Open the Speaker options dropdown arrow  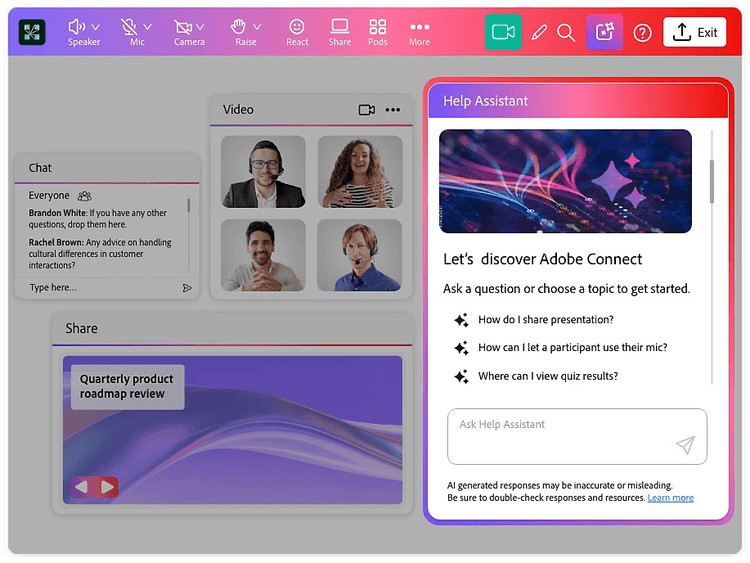coord(96,27)
